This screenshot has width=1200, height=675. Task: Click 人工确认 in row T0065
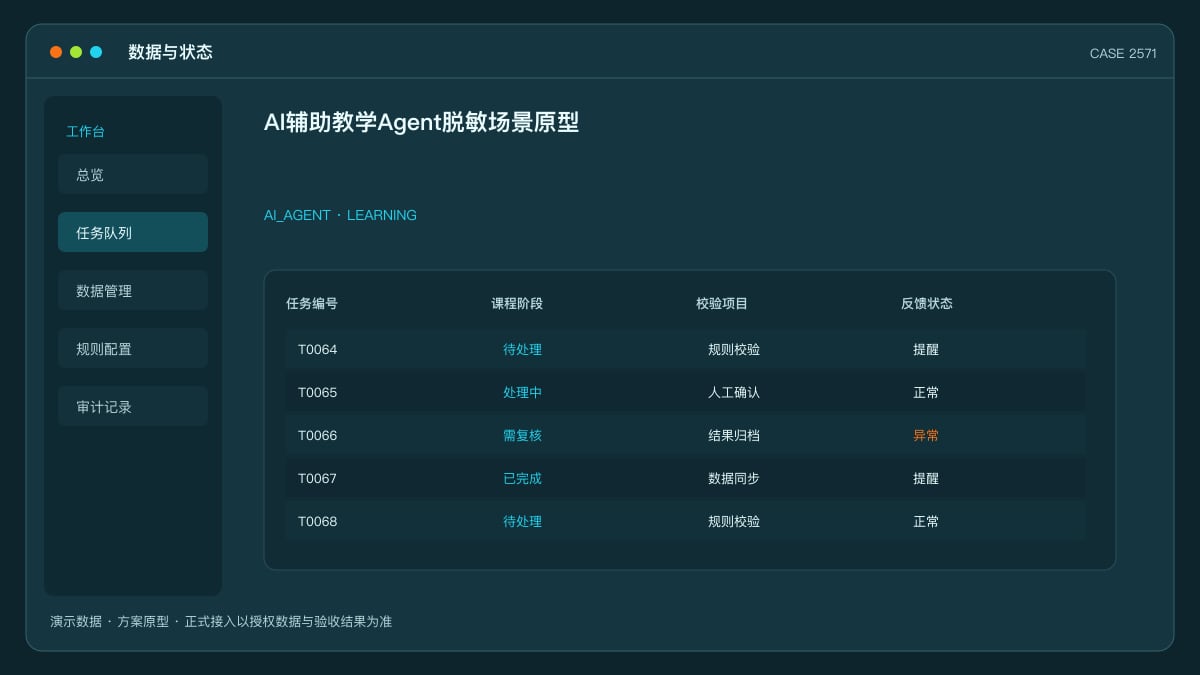pyautogui.click(x=734, y=393)
